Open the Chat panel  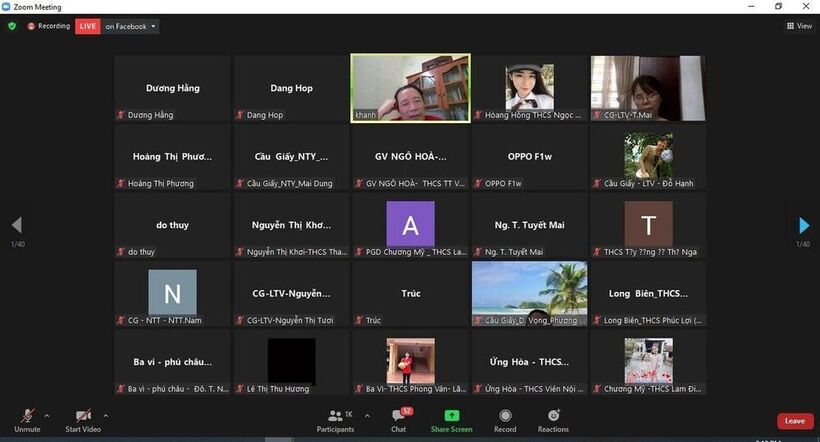coord(398,419)
